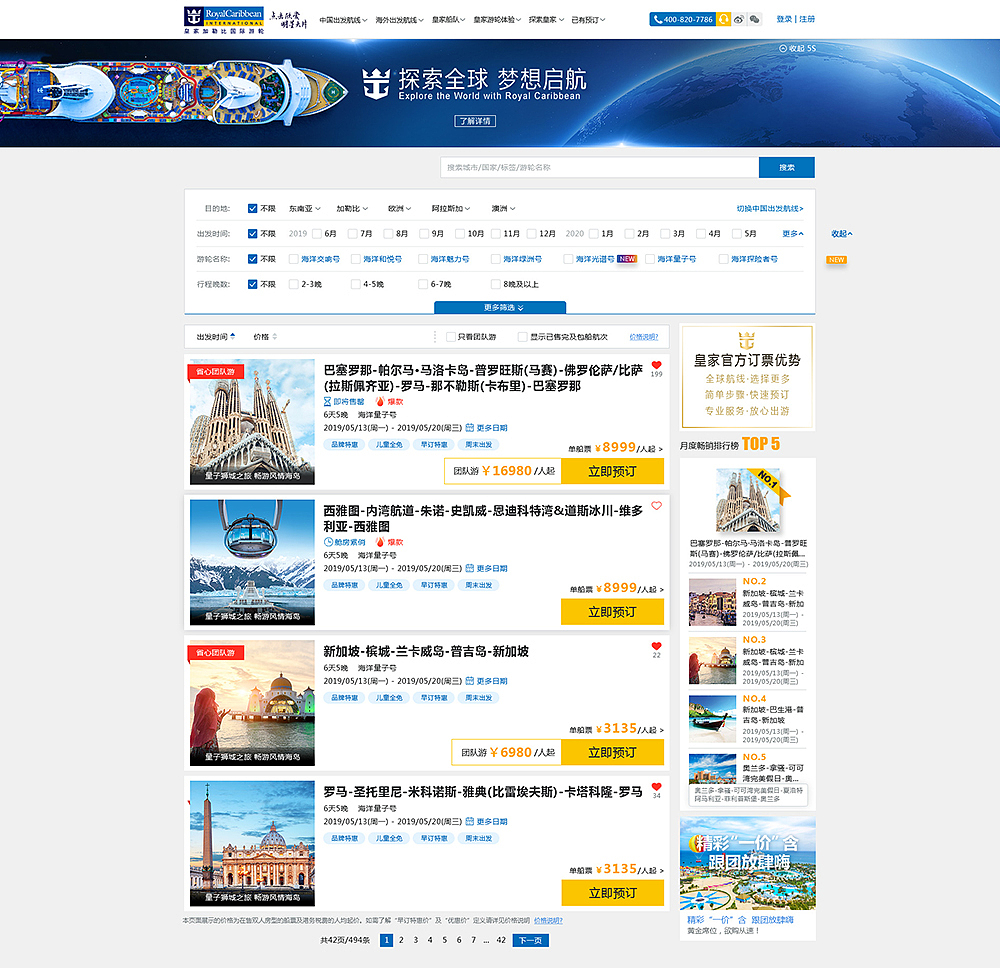Check 只看团队游 filter
This screenshot has width=1000, height=968.
click(450, 337)
